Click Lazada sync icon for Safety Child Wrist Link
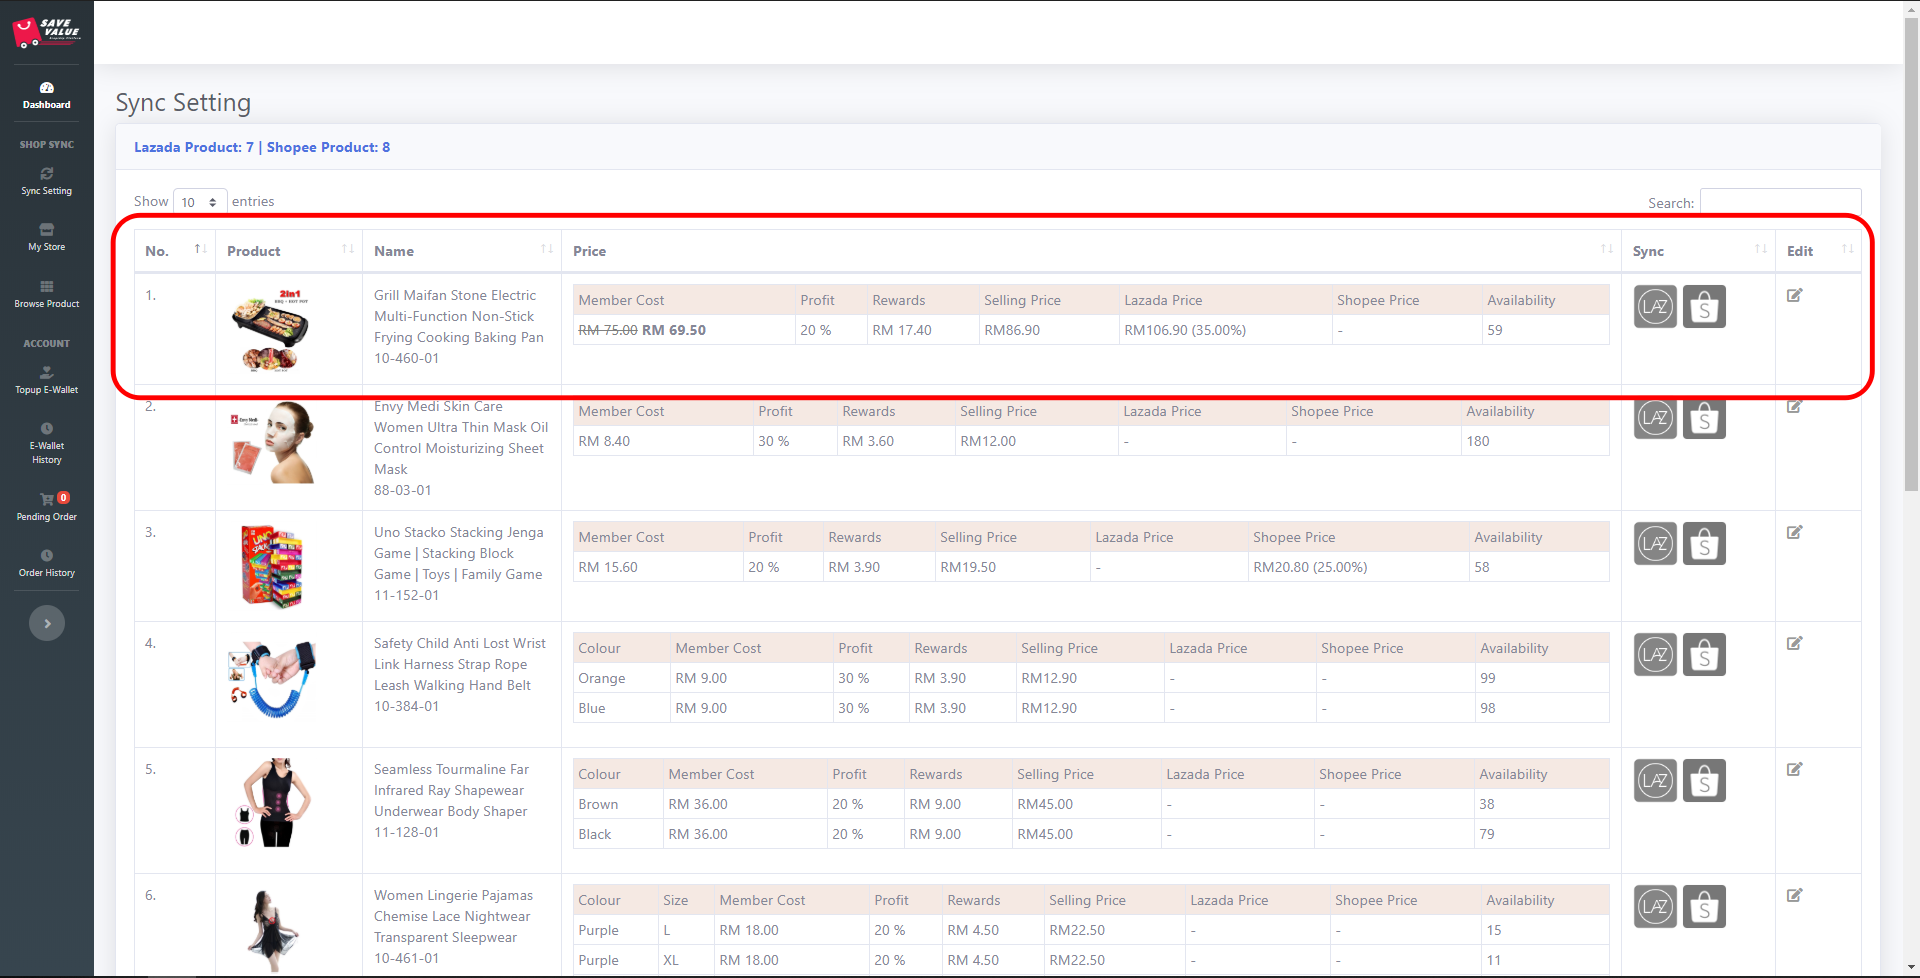 (x=1655, y=655)
